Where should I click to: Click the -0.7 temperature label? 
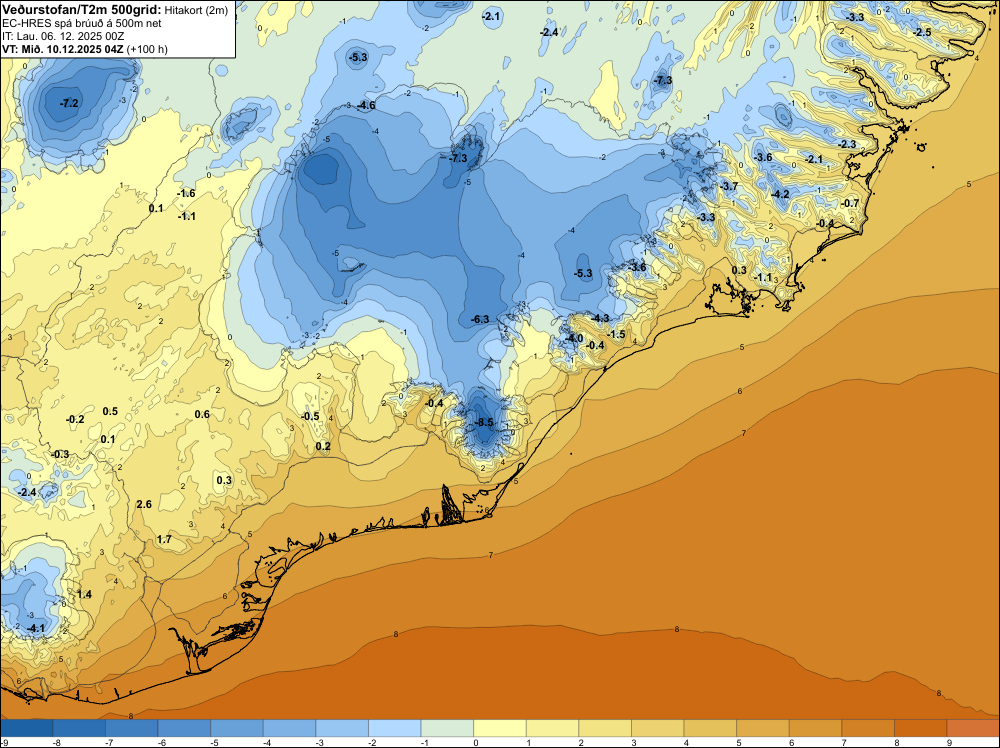[x=849, y=203]
